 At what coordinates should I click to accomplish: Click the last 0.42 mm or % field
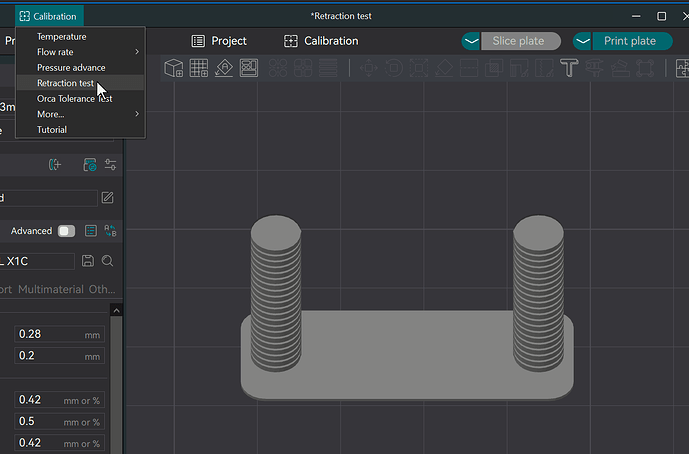[59, 443]
